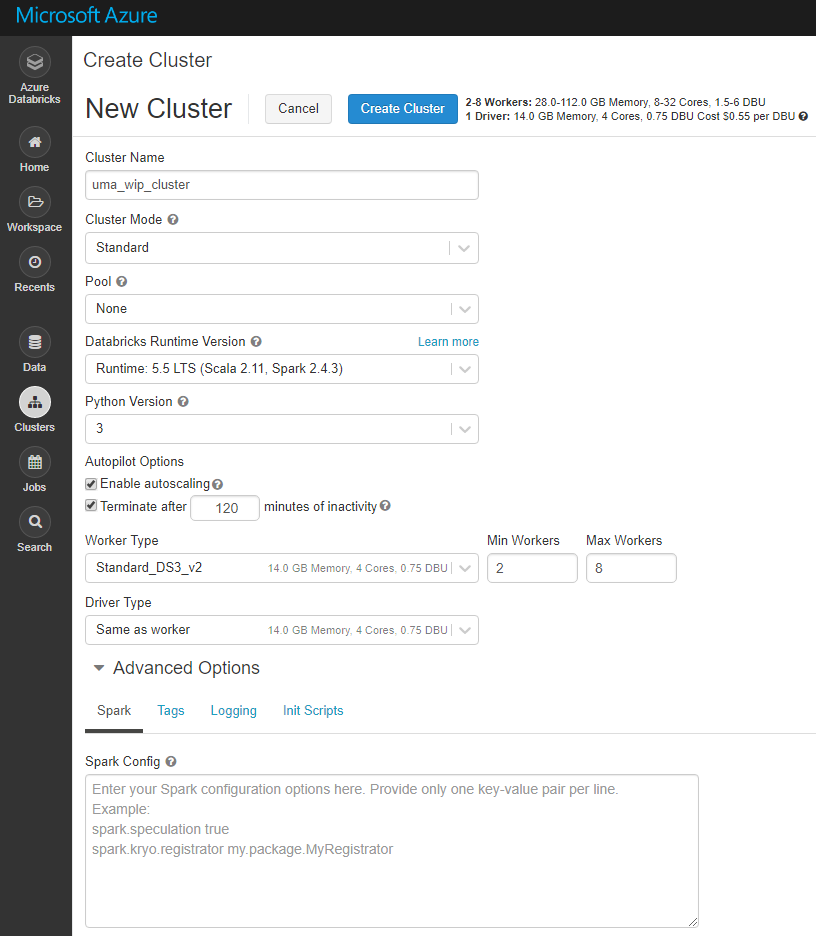Click the Spark Config help icon
Image resolution: width=816 pixels, height=936 pixels.
click(171, 762)
